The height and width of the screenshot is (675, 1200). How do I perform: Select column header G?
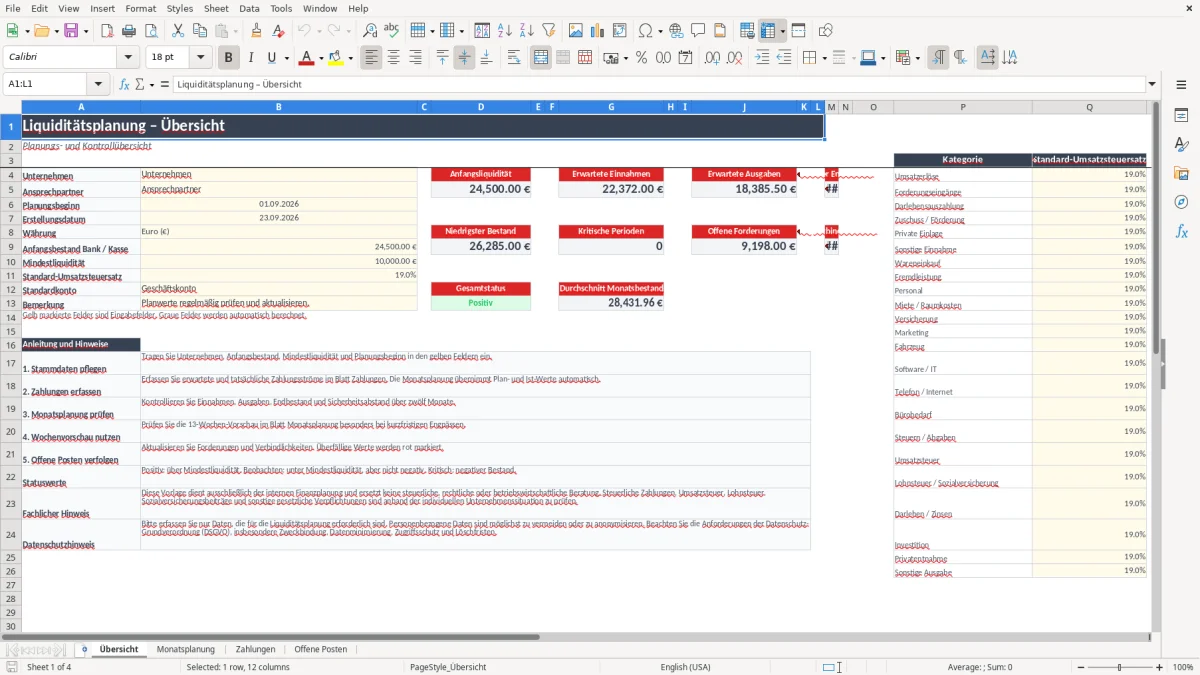tap(611, 107)
